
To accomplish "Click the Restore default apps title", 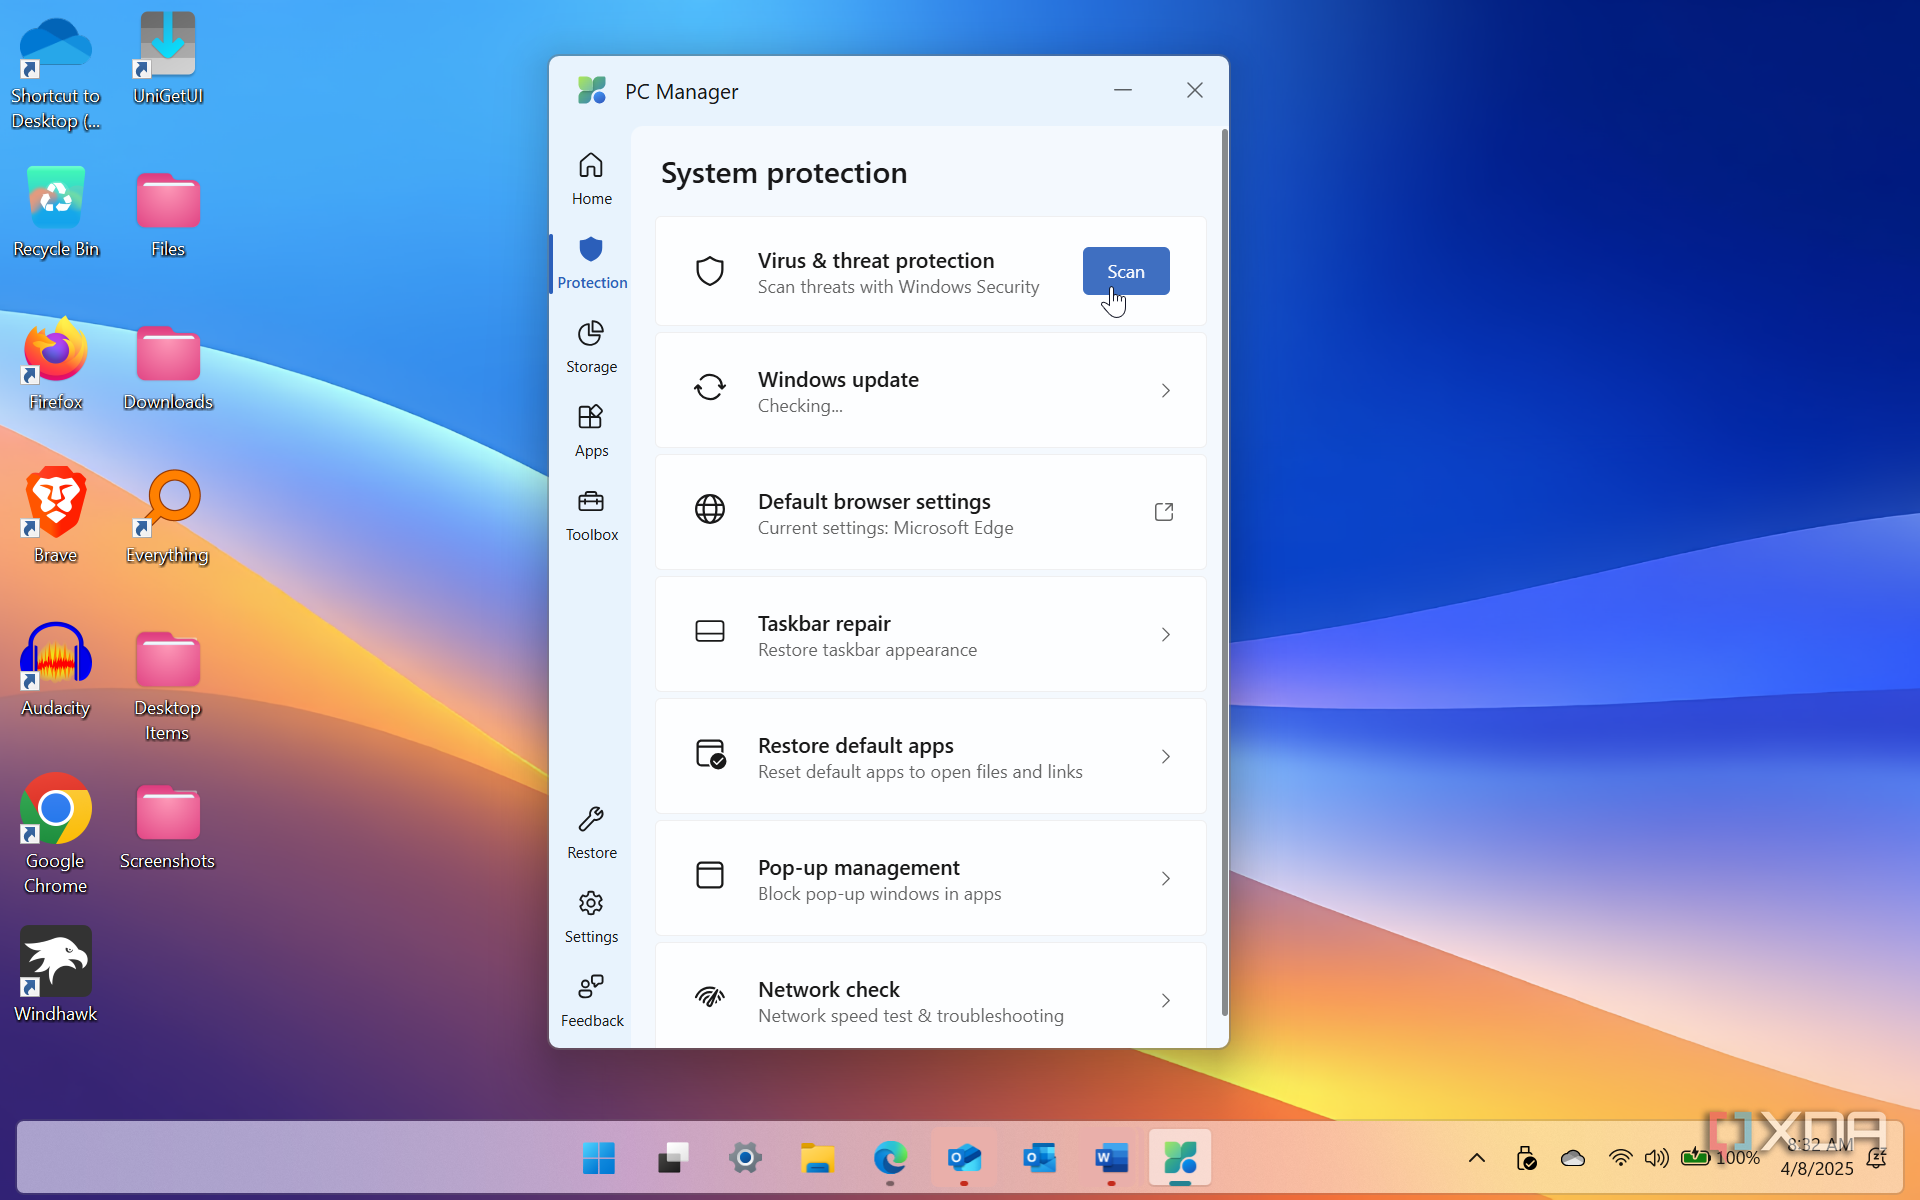I will (x=856, y=745).
